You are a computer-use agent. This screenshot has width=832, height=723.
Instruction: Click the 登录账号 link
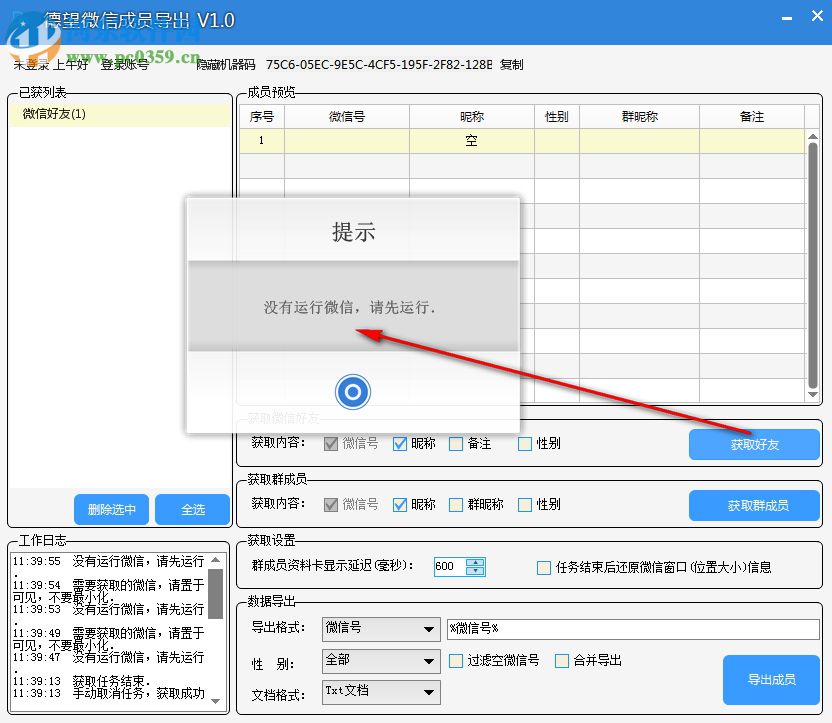coord(125,65)
